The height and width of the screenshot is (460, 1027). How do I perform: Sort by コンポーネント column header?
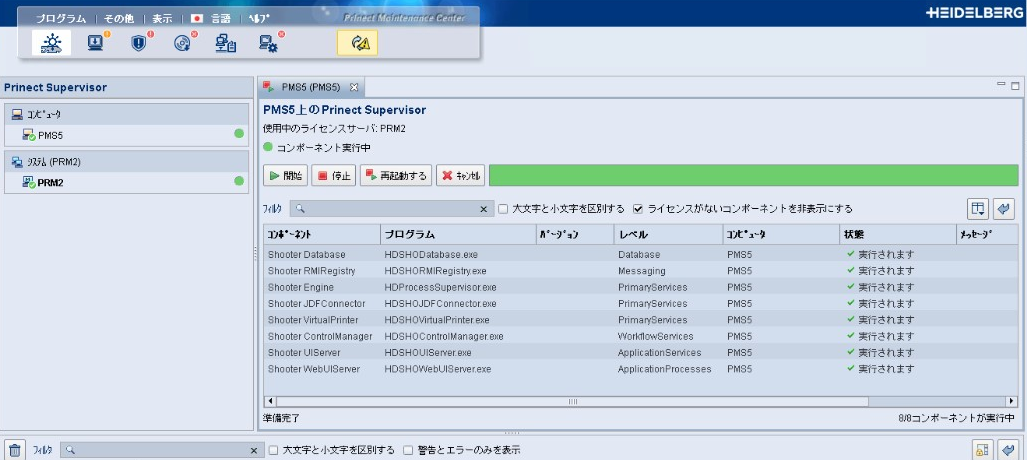tap(322, 234)
